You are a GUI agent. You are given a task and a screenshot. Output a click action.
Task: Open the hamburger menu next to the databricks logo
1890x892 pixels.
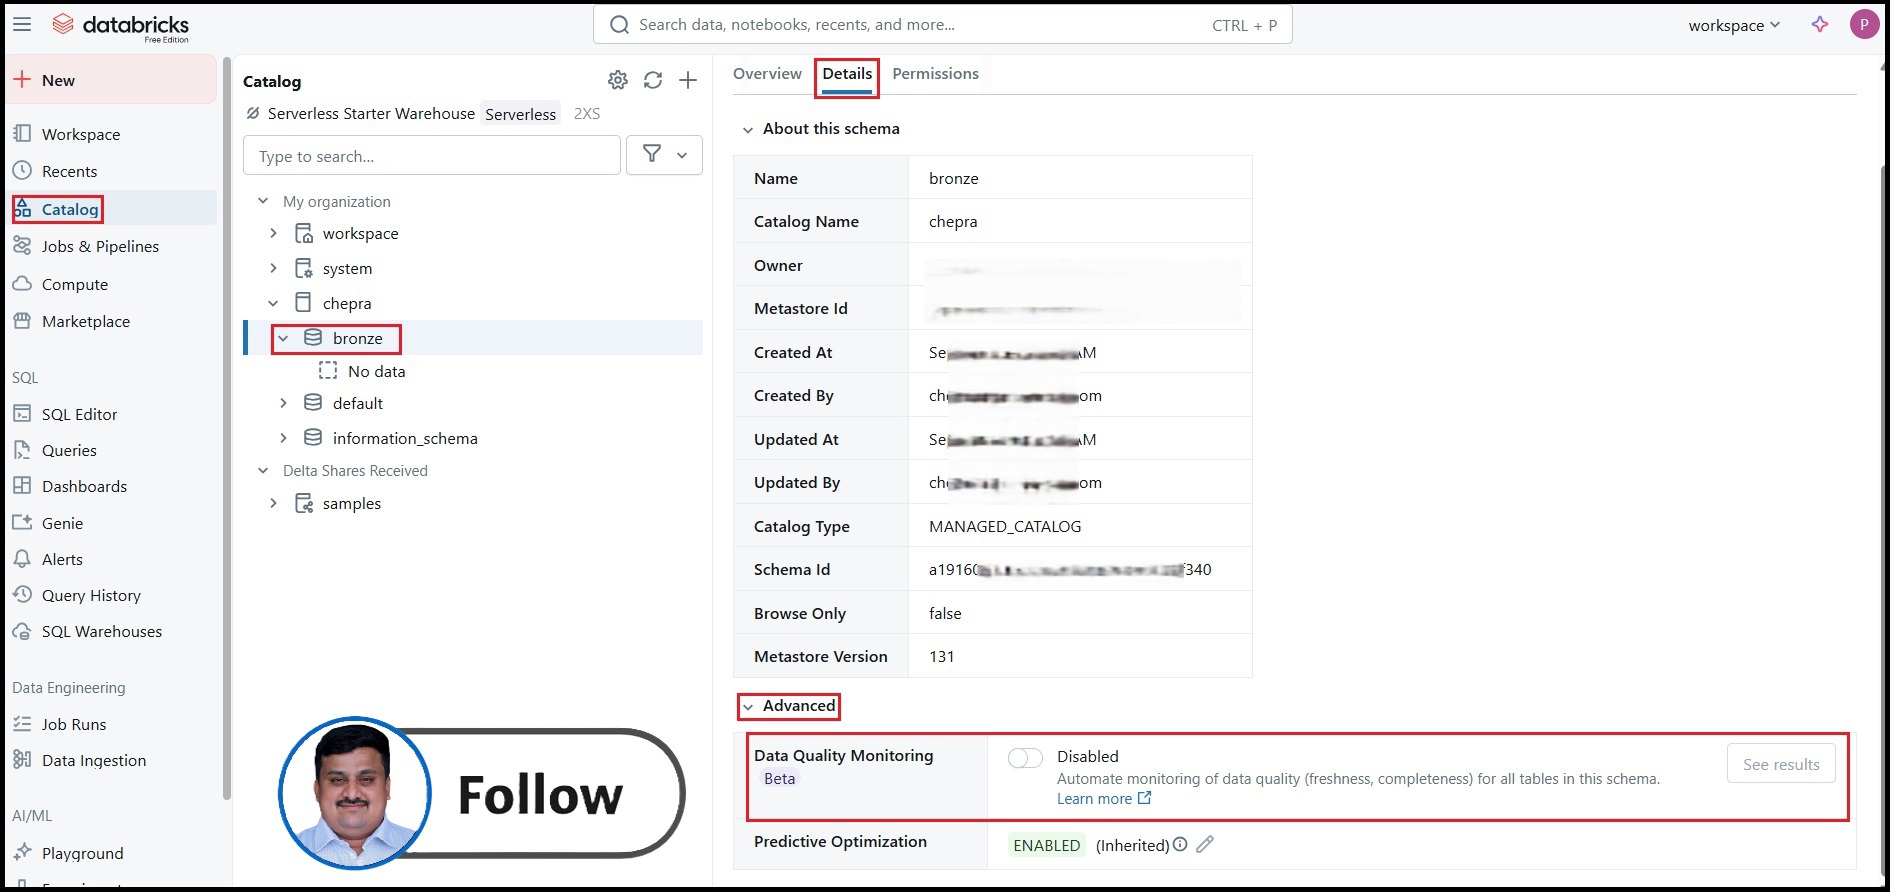(22, 24)
